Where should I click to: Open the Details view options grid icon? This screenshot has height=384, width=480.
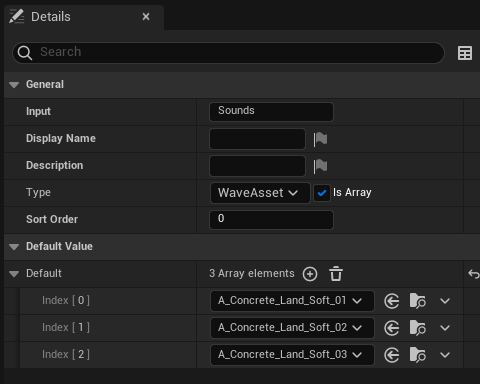(465, 53)
